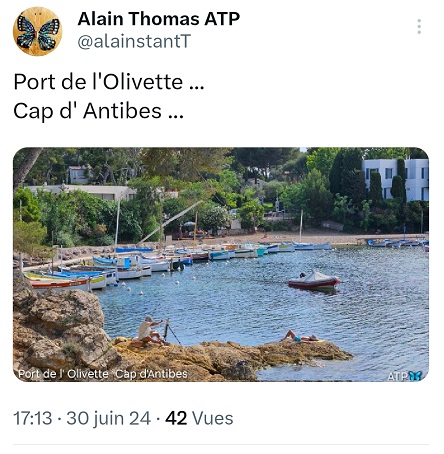
Task: Click the red inflatable boat in the photo
Action: [x=314, y=281]
